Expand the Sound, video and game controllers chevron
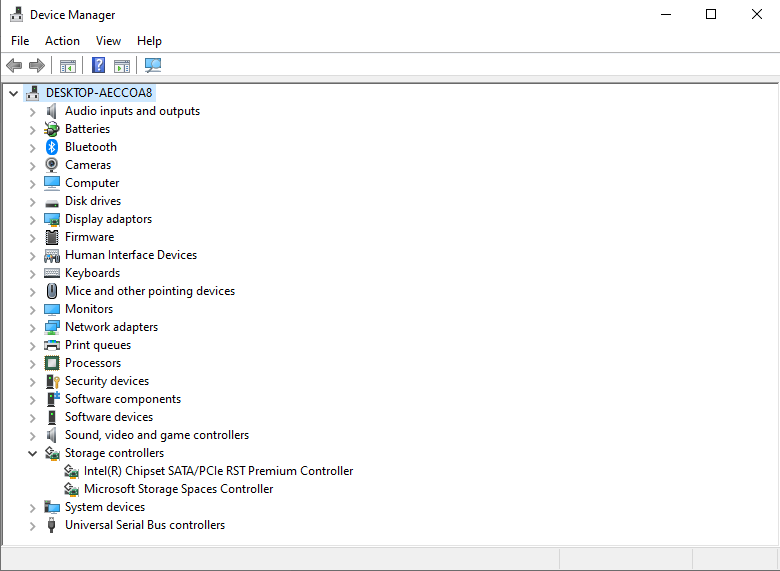780x571 pixels. (x=32, y=436)
